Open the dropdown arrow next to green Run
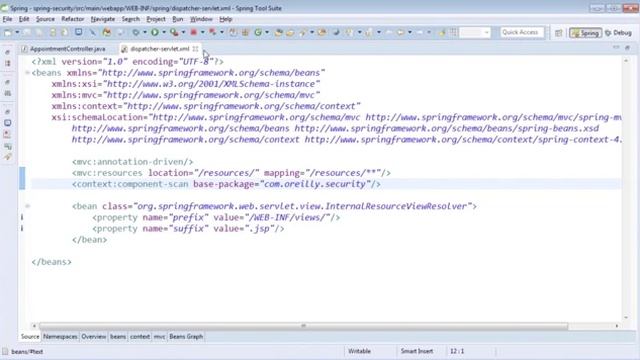 point(164,32)
